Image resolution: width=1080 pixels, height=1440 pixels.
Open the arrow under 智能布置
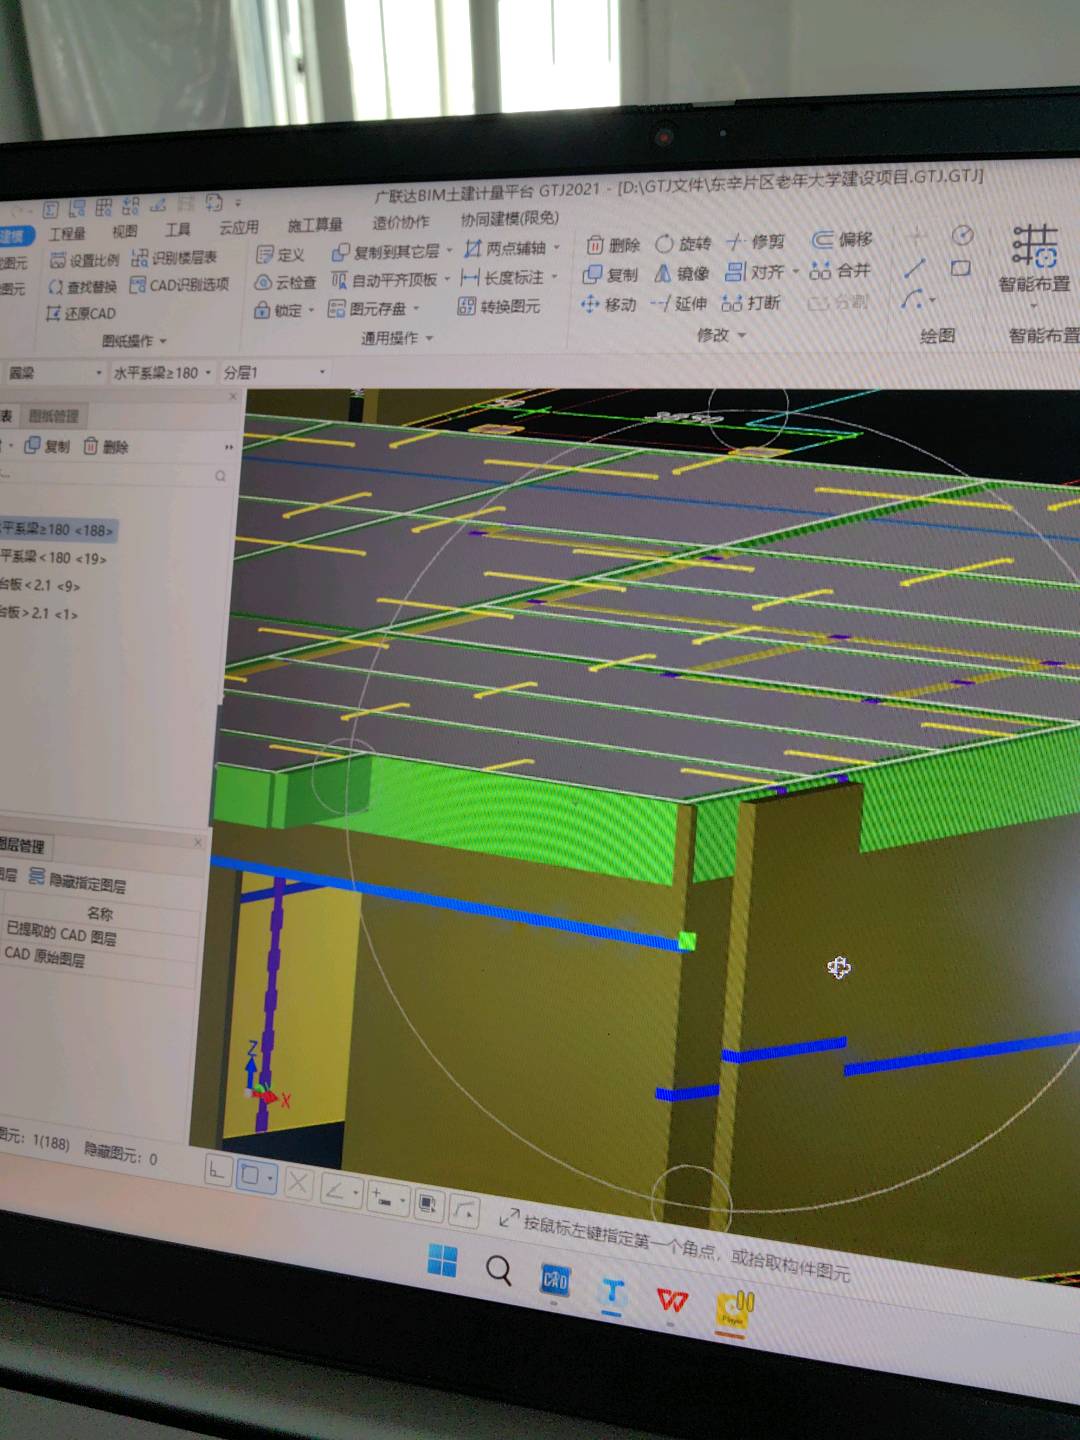pos(1033,305)
